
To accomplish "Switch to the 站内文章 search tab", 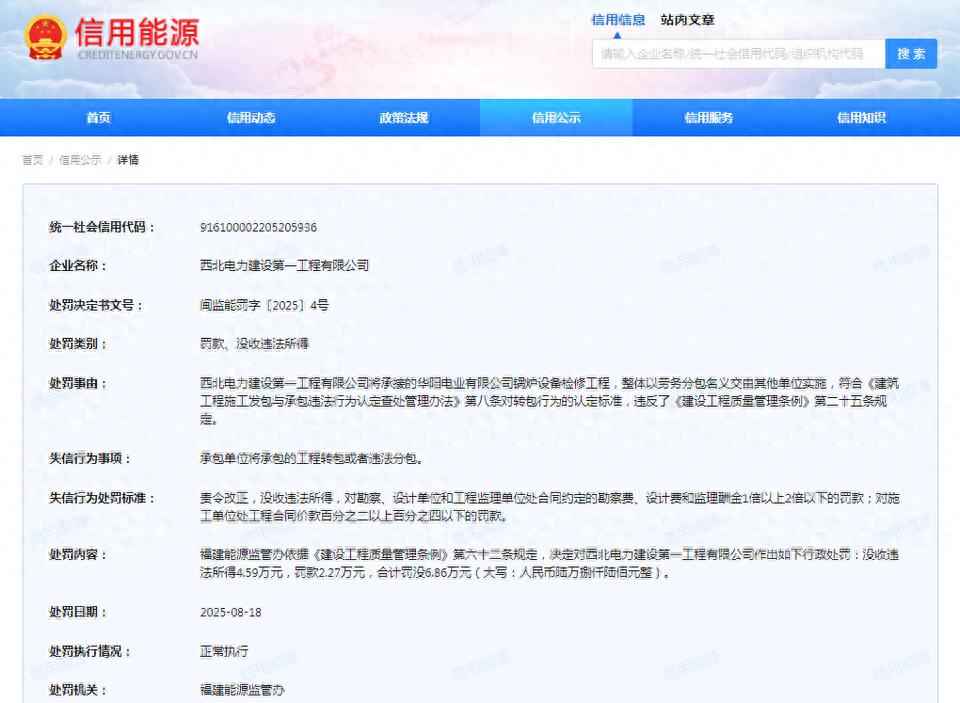I will 688,19.
